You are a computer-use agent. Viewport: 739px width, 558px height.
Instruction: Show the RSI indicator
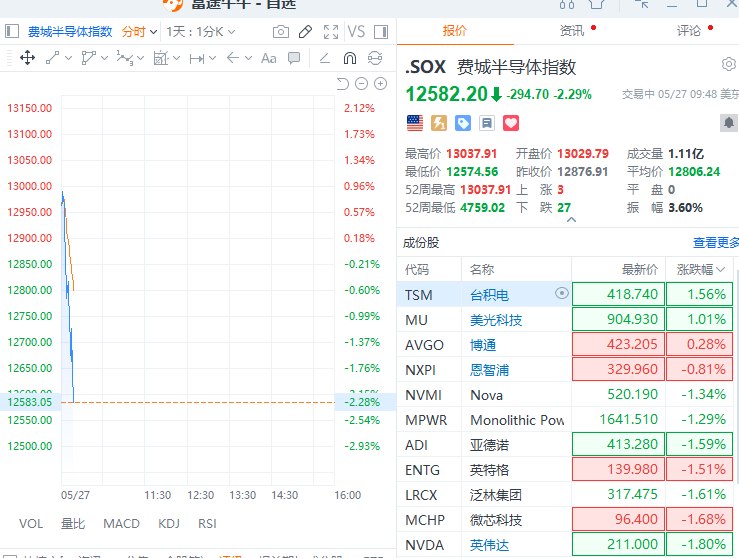(x=207, y=524)
